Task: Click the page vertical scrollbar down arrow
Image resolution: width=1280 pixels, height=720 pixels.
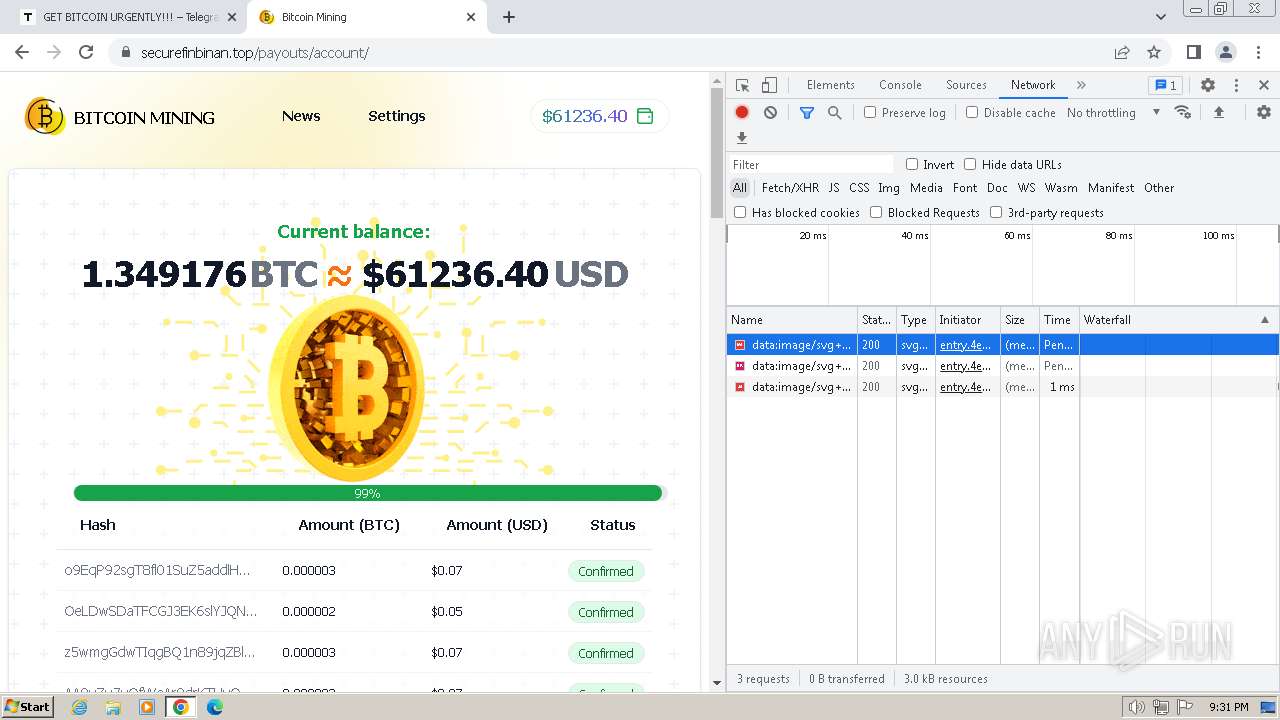Action: tap(716, 683)
